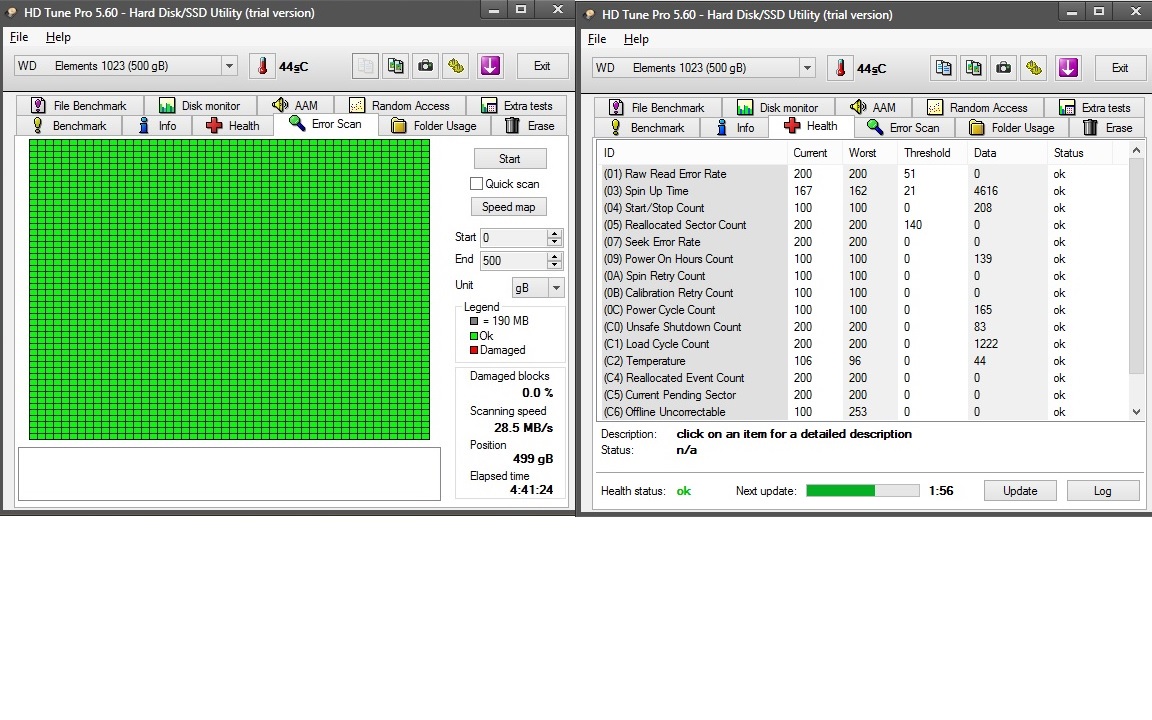Open Help menu in right window

tap(636, 40)
